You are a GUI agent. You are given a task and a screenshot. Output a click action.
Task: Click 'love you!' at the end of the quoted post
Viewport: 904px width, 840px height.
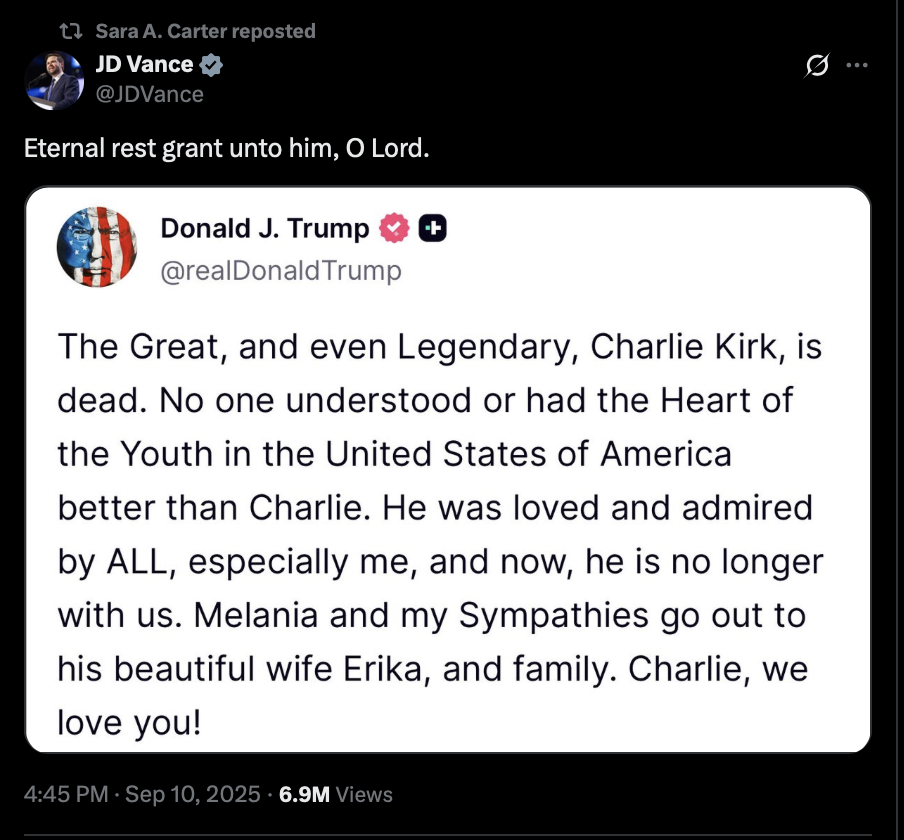129,722
